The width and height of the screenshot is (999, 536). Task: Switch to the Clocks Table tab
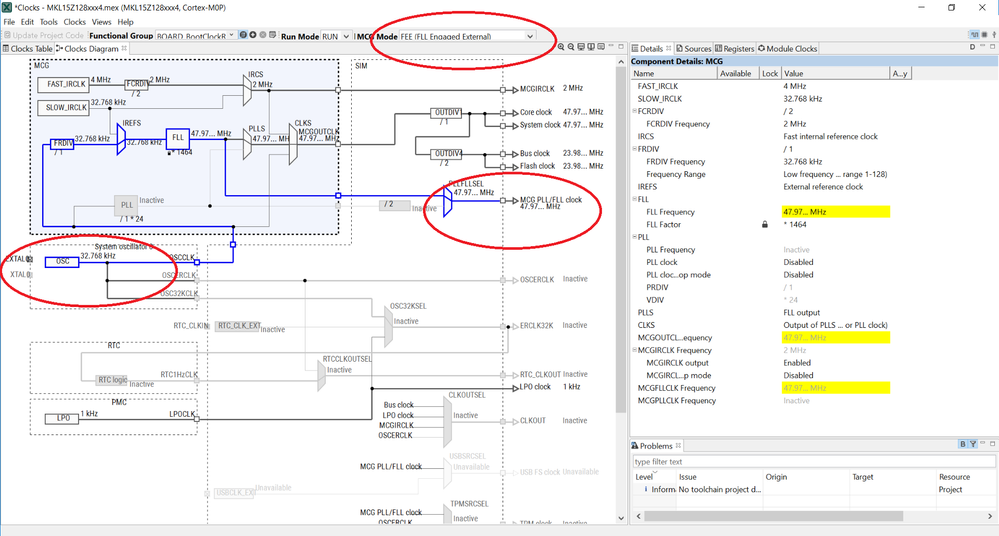click(x=27, y=48)
